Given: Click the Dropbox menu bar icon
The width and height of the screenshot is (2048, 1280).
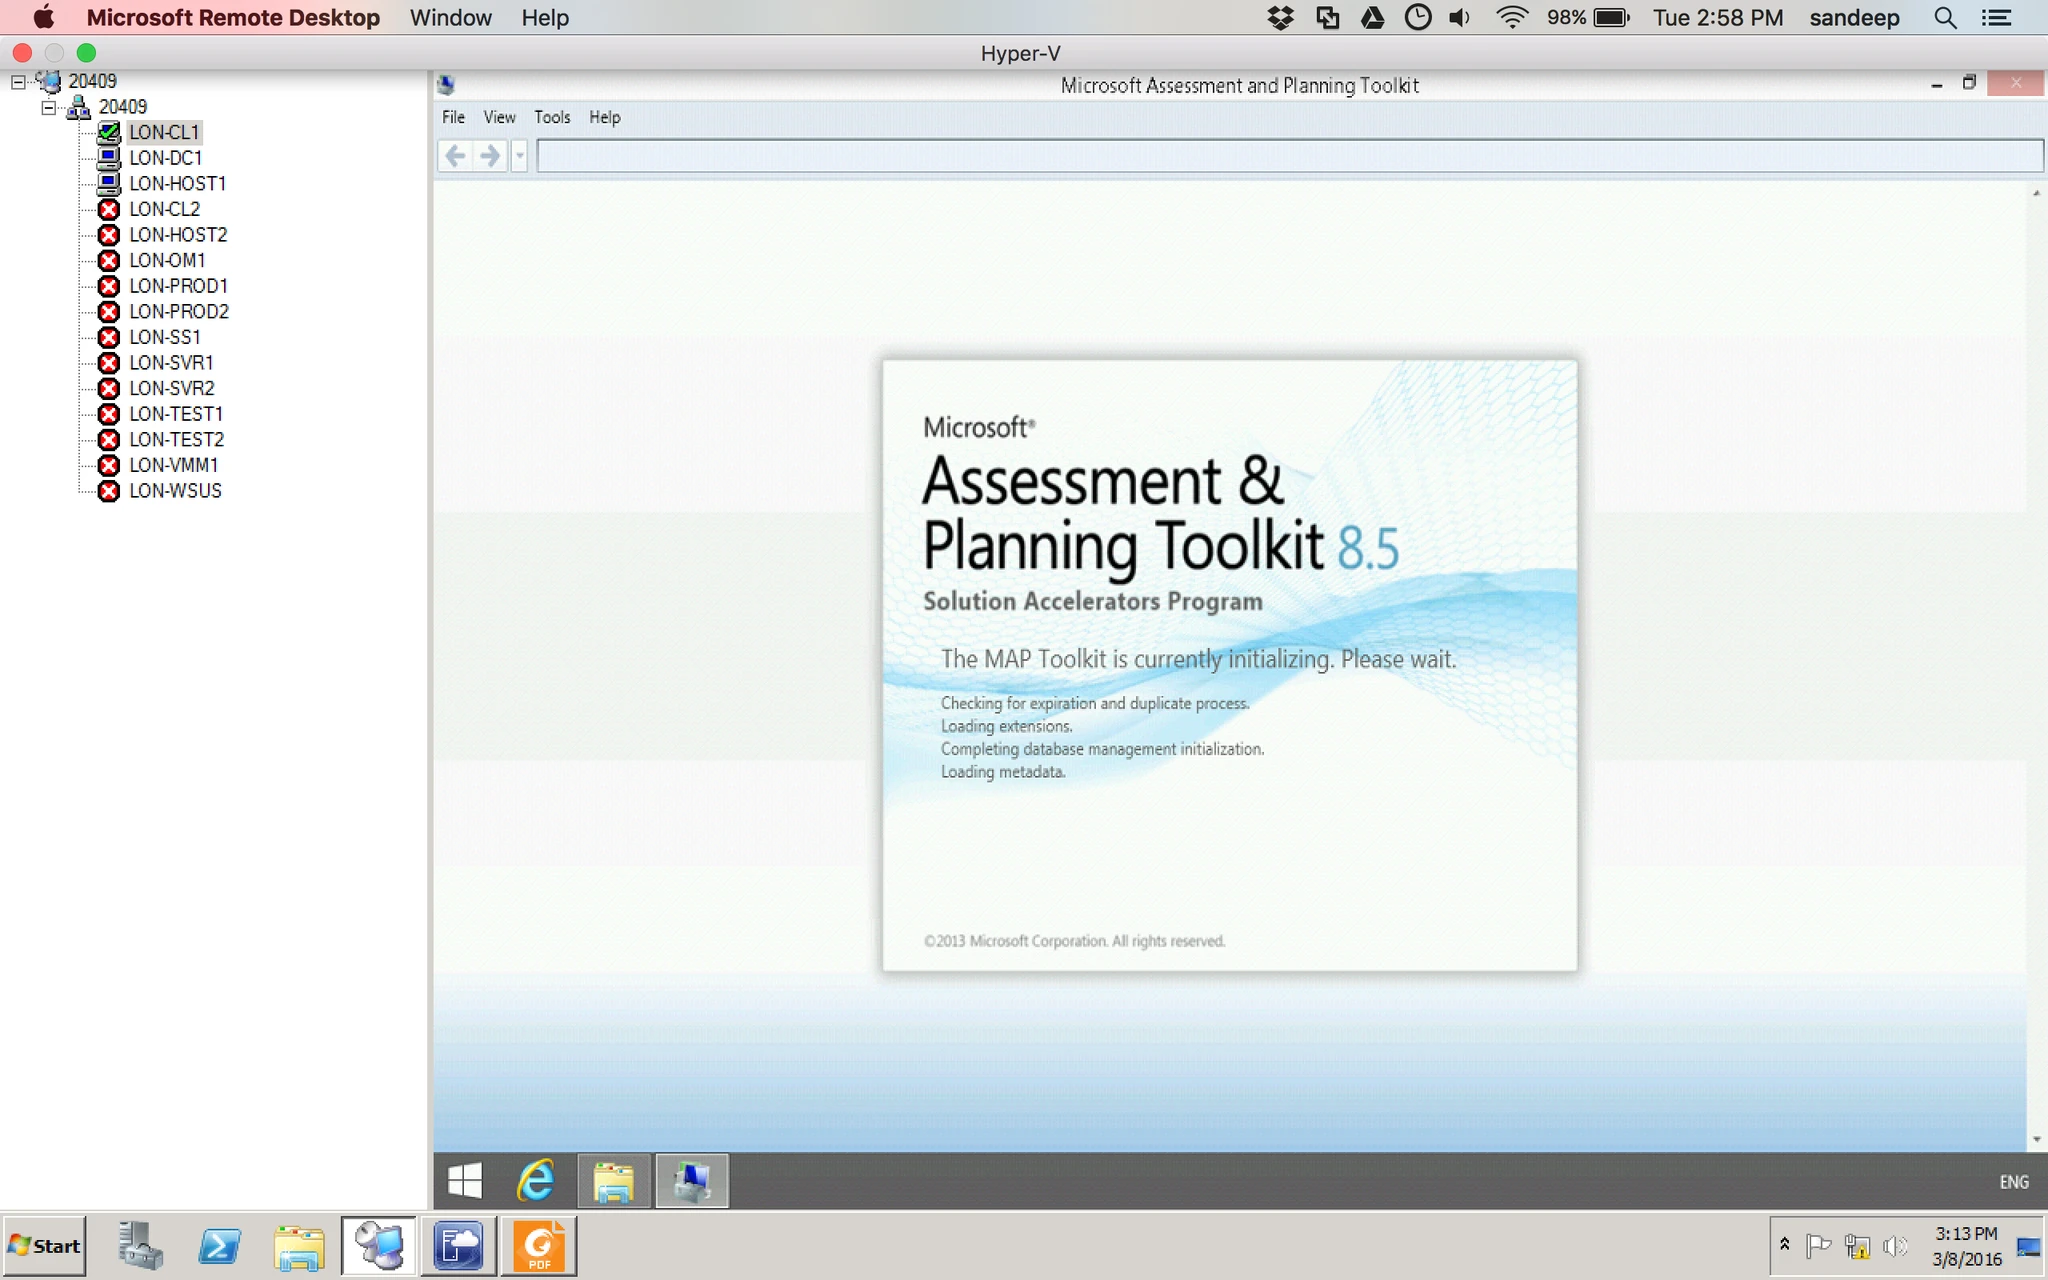Looking at the screenshot, I should (1280, 18).
